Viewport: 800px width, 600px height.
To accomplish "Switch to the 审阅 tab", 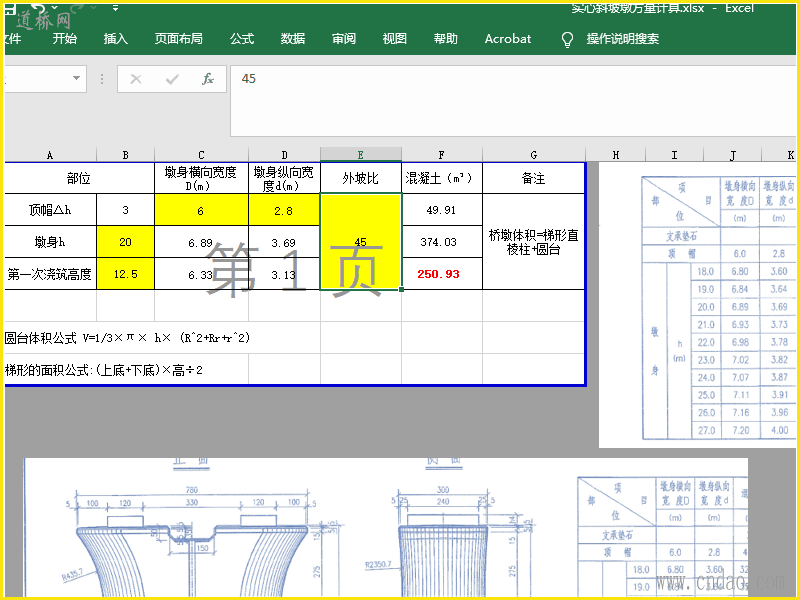I will coord(344,39).
